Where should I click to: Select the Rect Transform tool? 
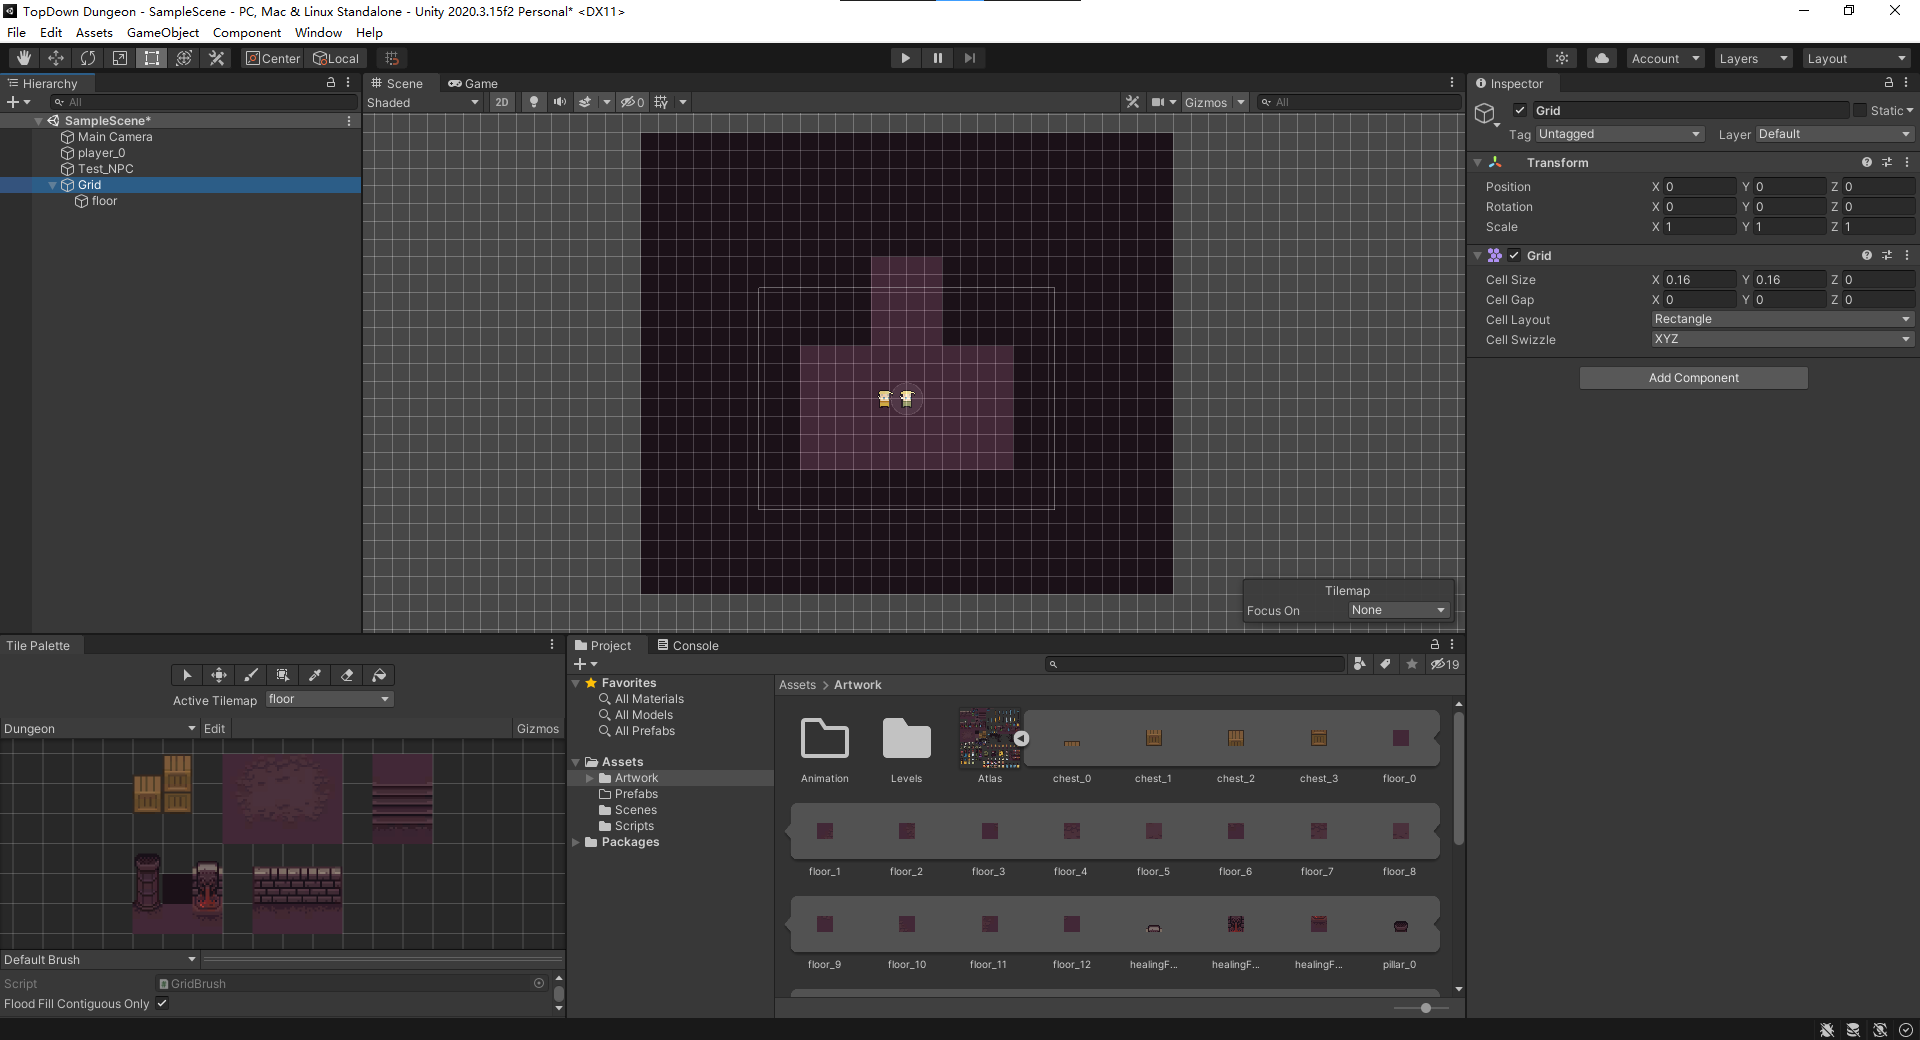pyautogui.click(x=152, y=58)
